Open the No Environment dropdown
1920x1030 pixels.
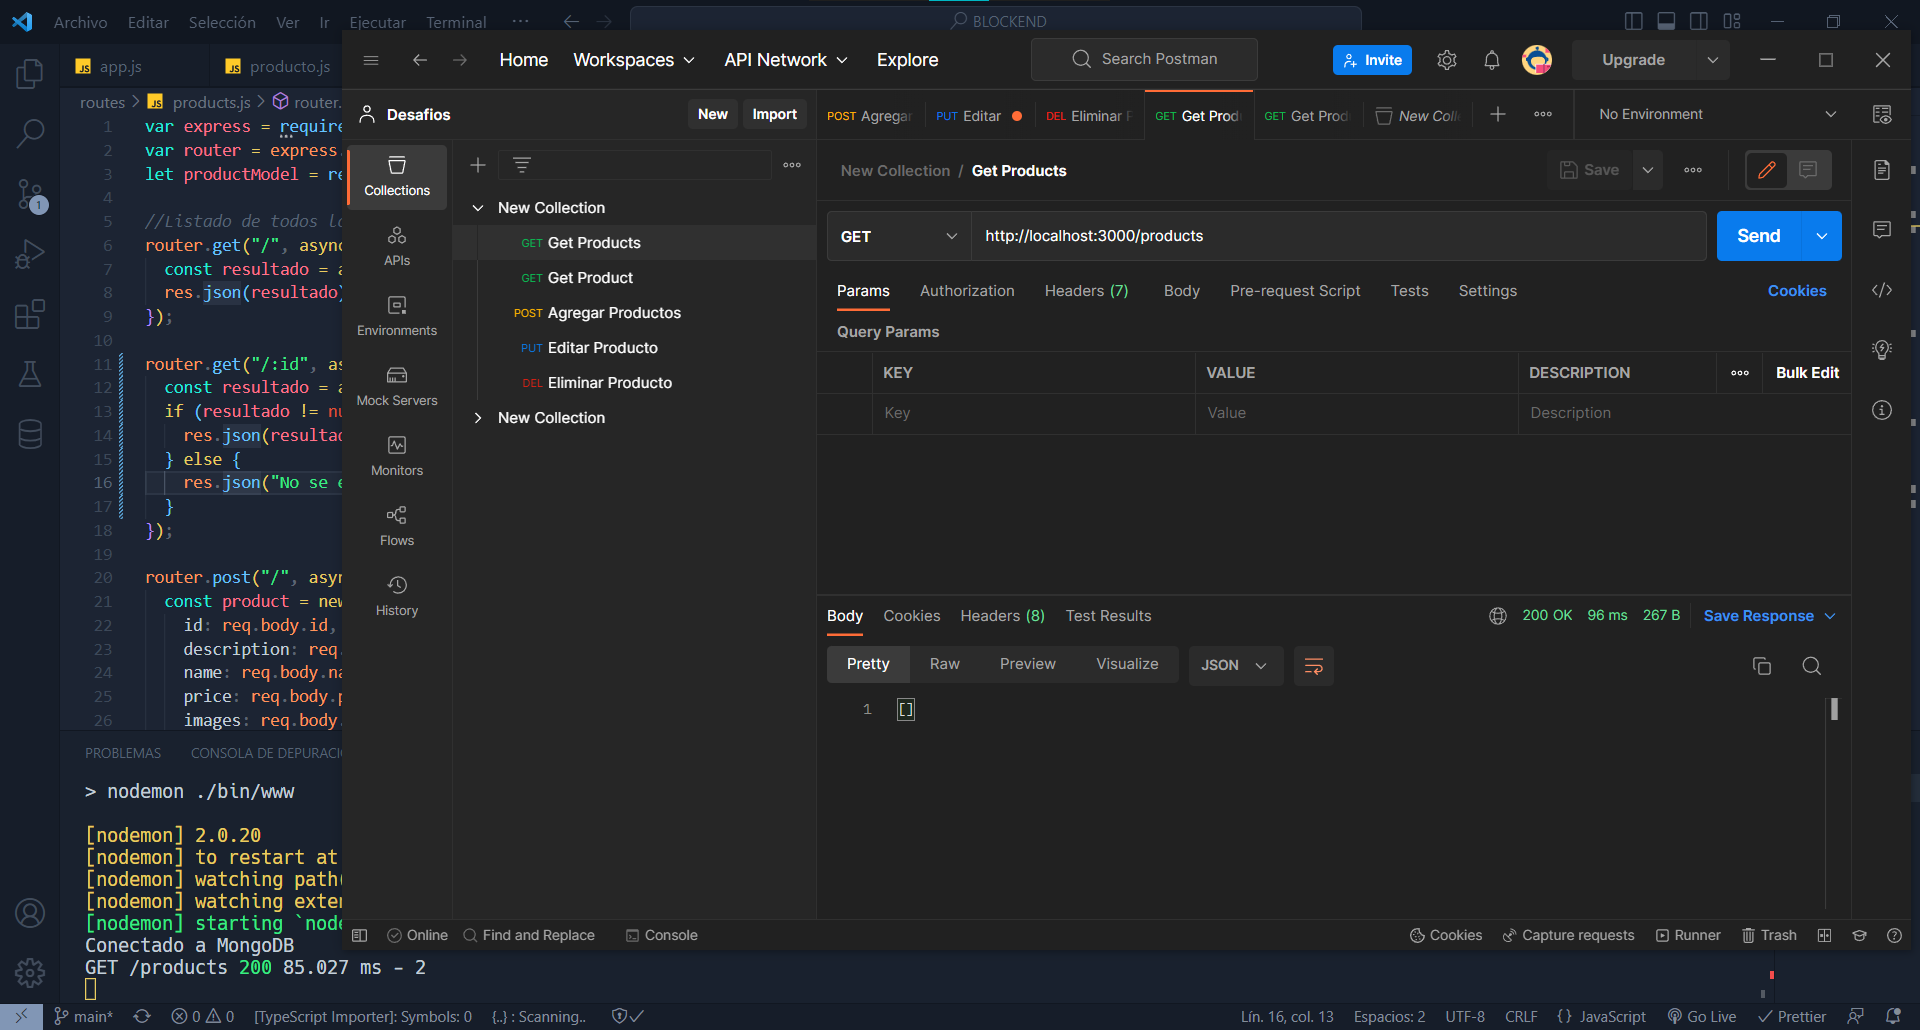(1717, 114)
